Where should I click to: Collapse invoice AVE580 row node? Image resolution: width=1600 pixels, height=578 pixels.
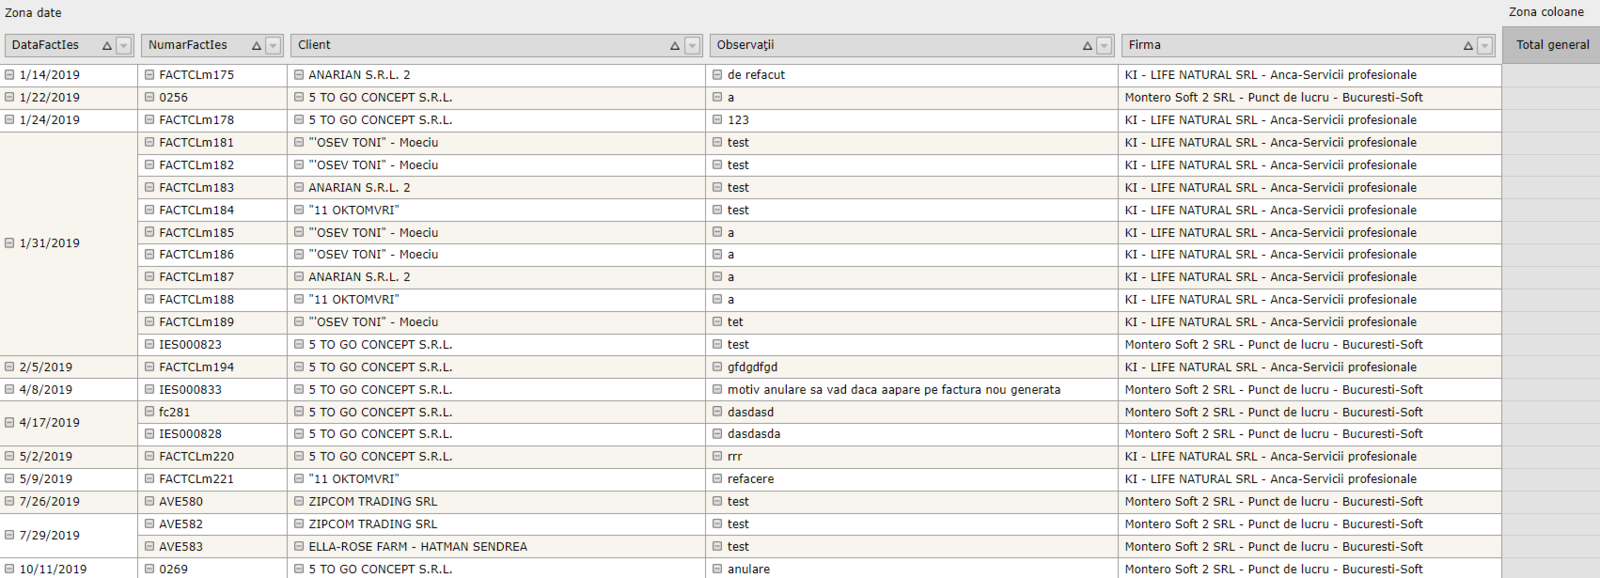click(150, 502)
